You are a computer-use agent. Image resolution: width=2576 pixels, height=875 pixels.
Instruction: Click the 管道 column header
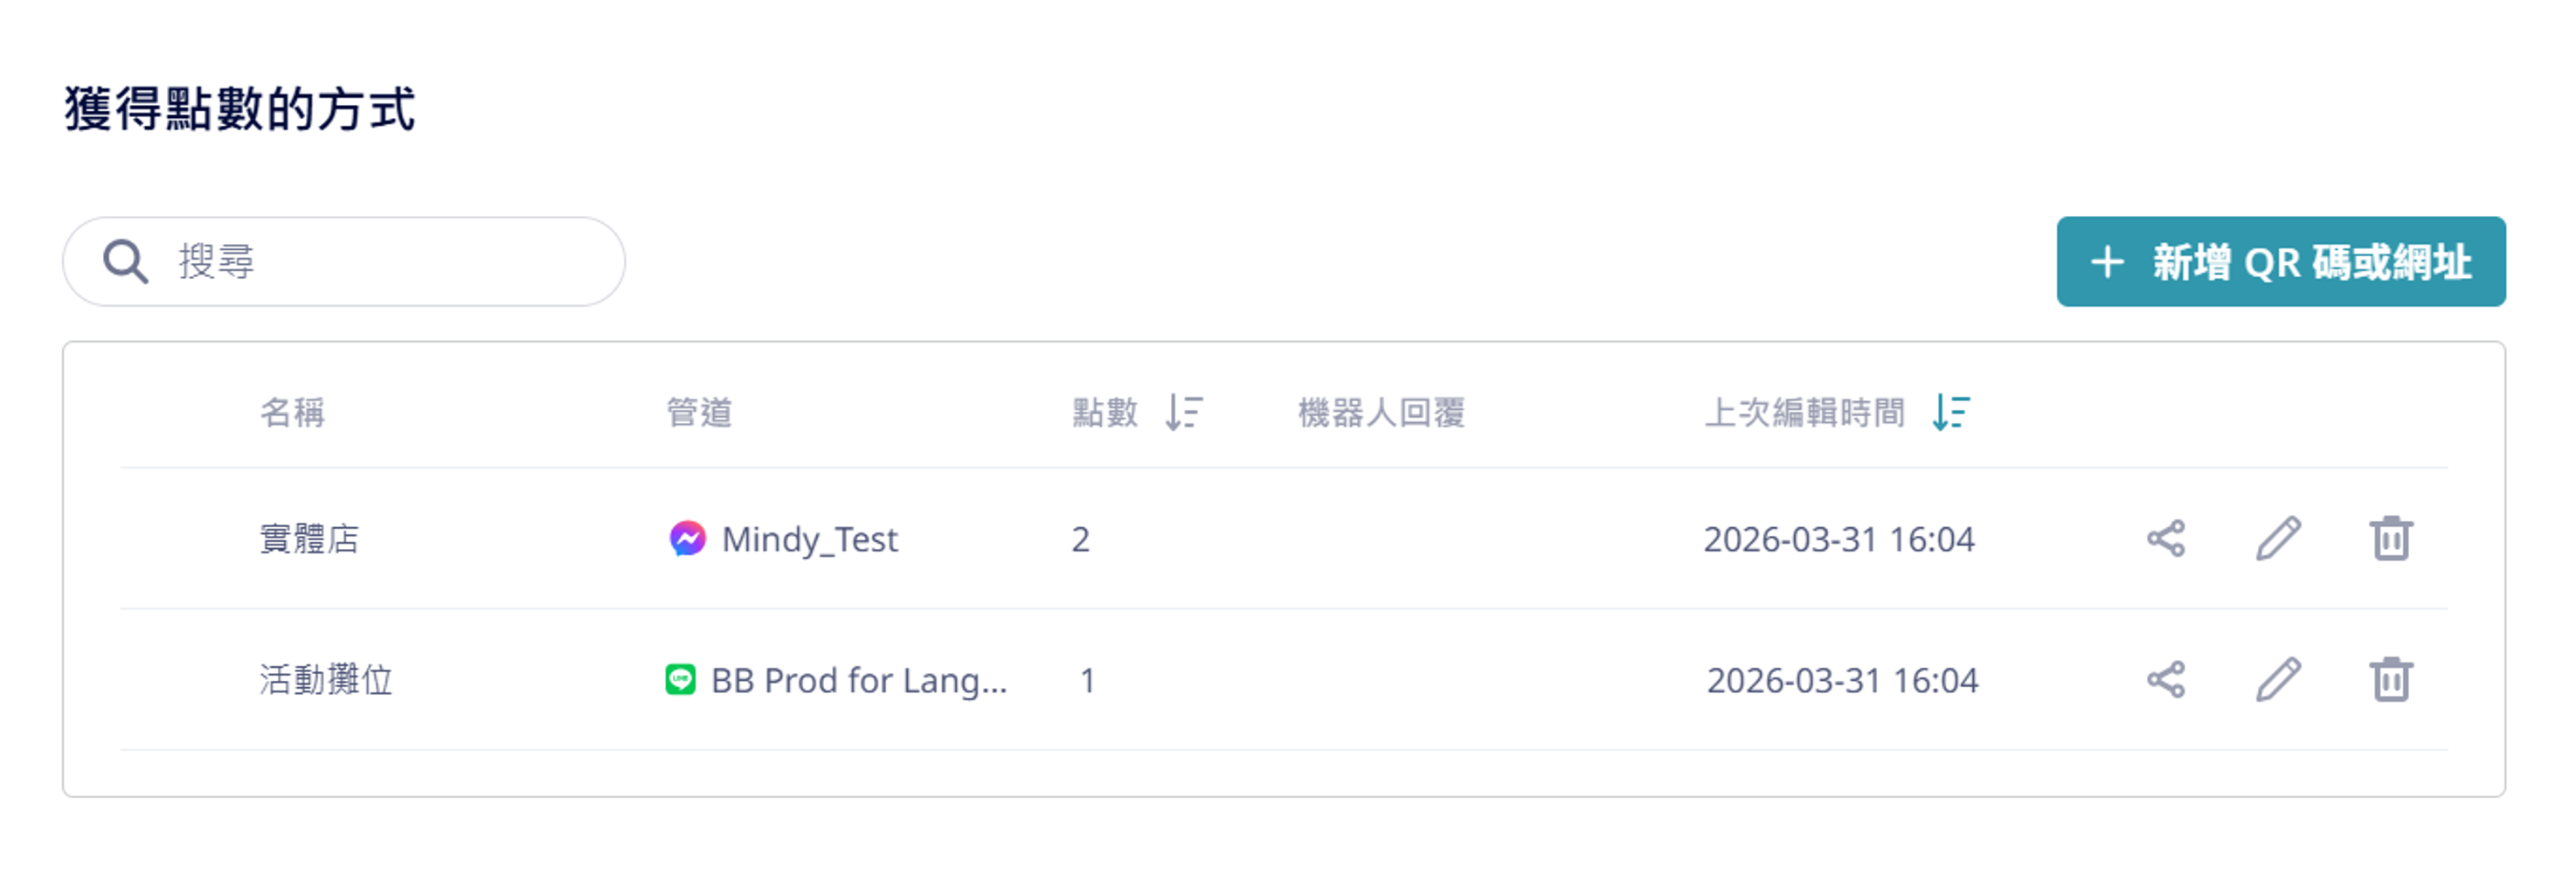click(699, 412)
